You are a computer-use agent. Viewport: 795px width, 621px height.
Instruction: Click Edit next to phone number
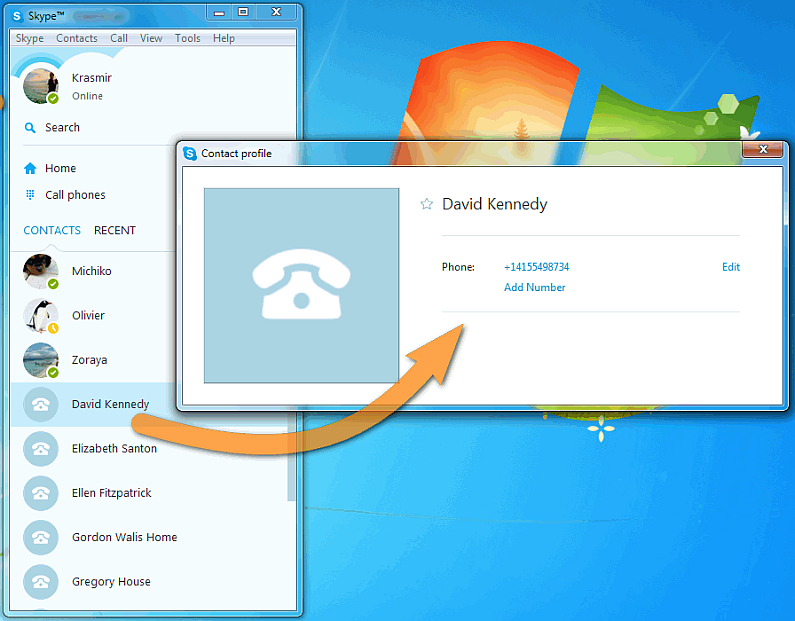(731, 267)
